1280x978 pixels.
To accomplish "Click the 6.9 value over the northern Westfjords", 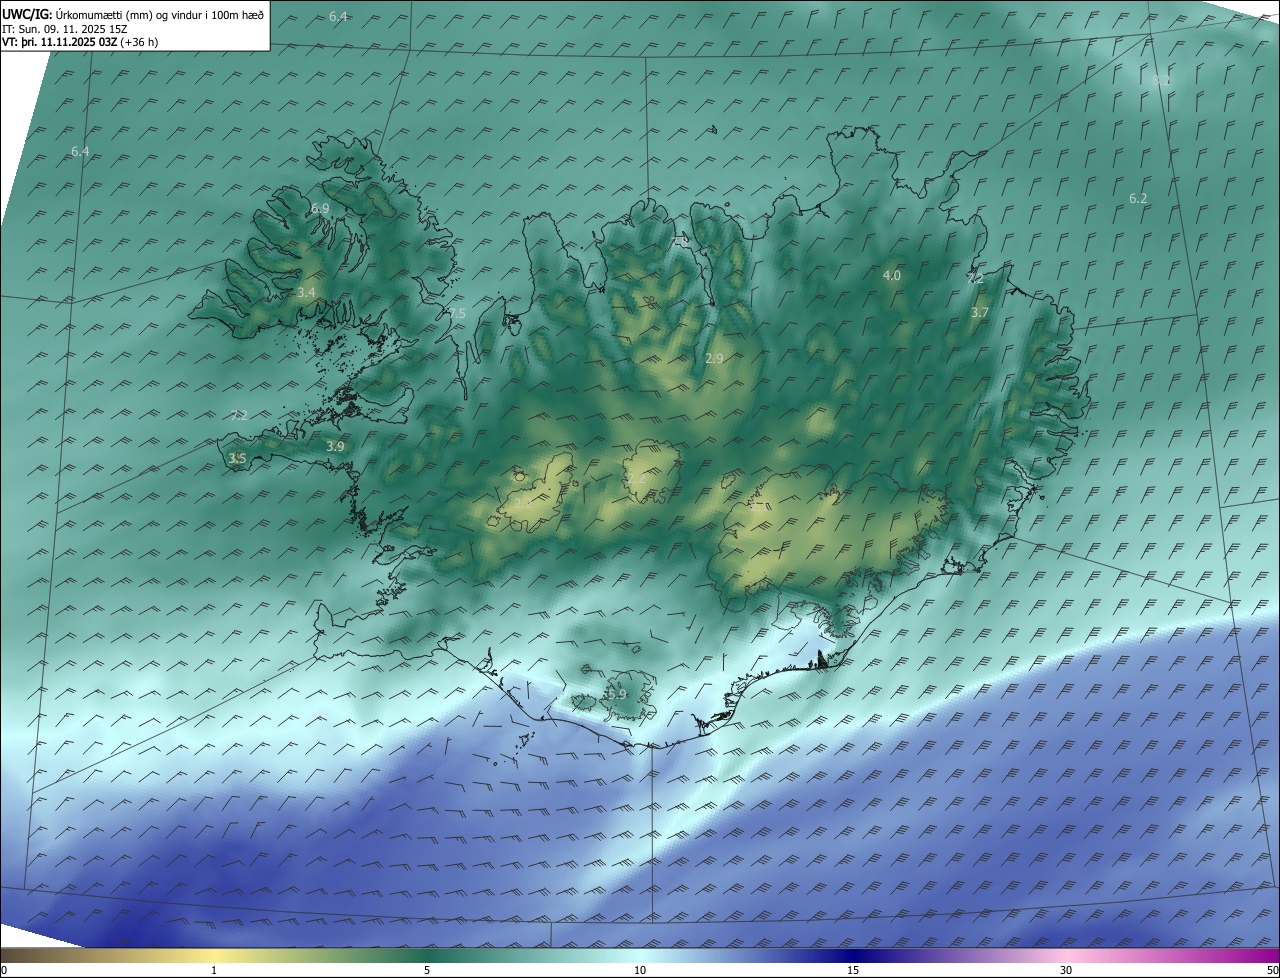I will 320,208.
